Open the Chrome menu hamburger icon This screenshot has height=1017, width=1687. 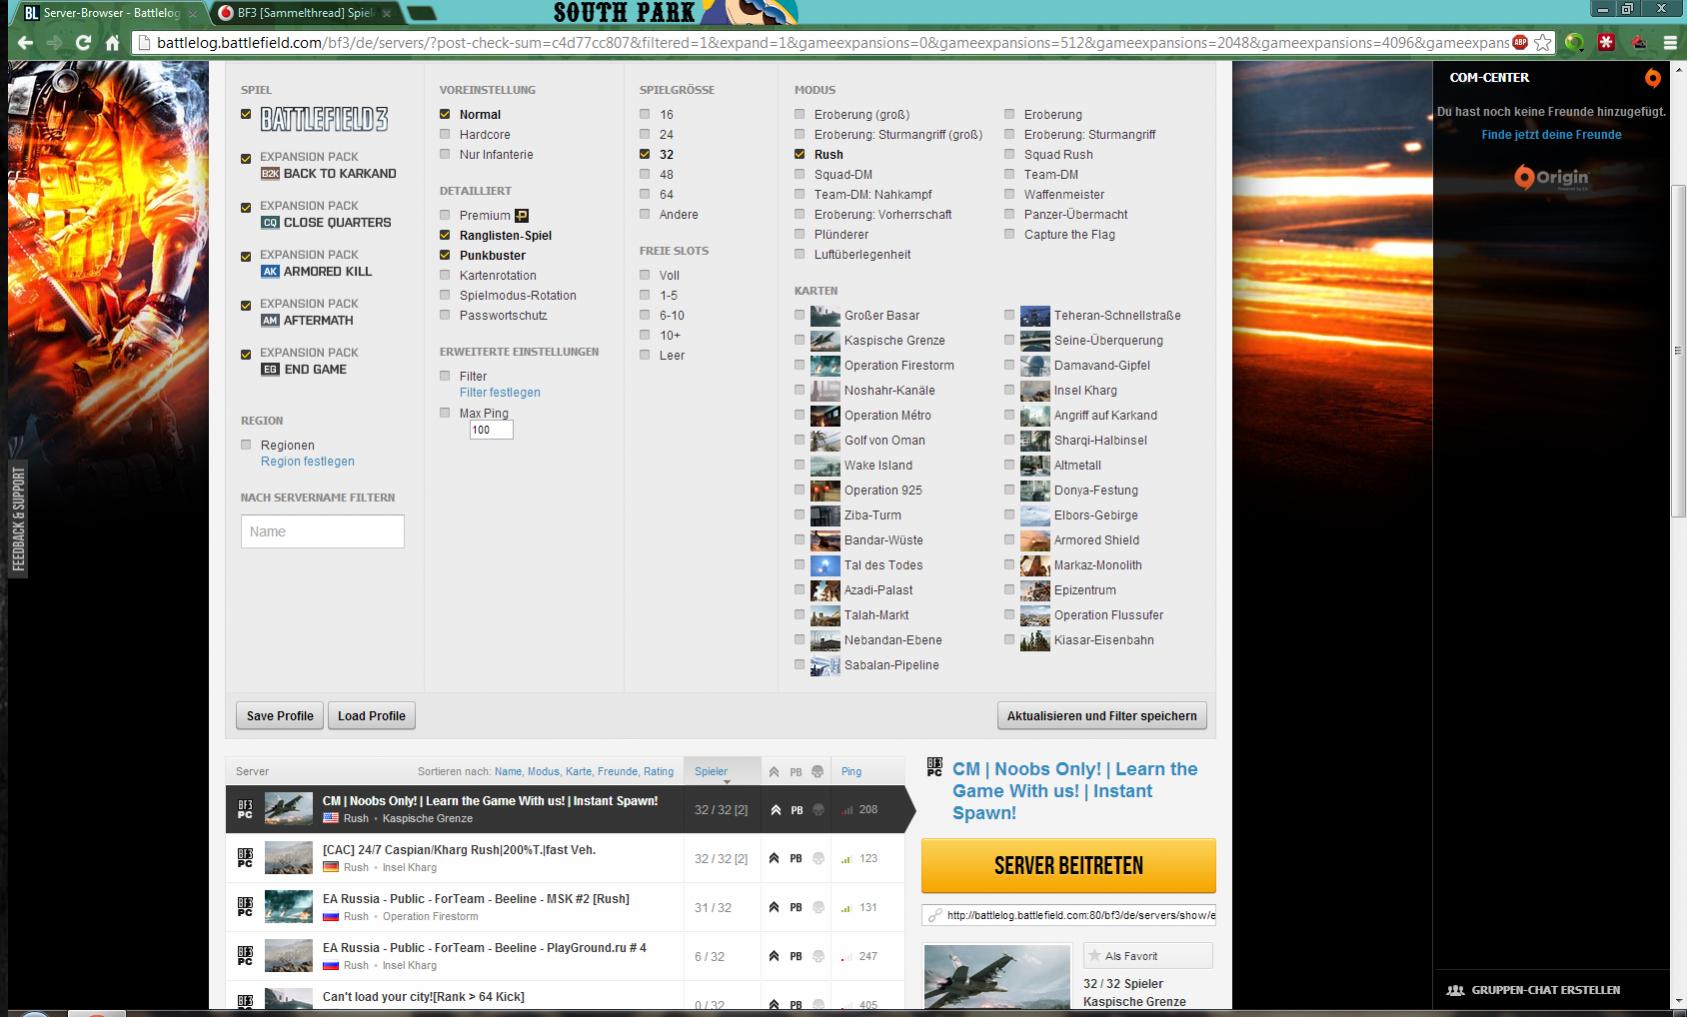point(1670,43)
